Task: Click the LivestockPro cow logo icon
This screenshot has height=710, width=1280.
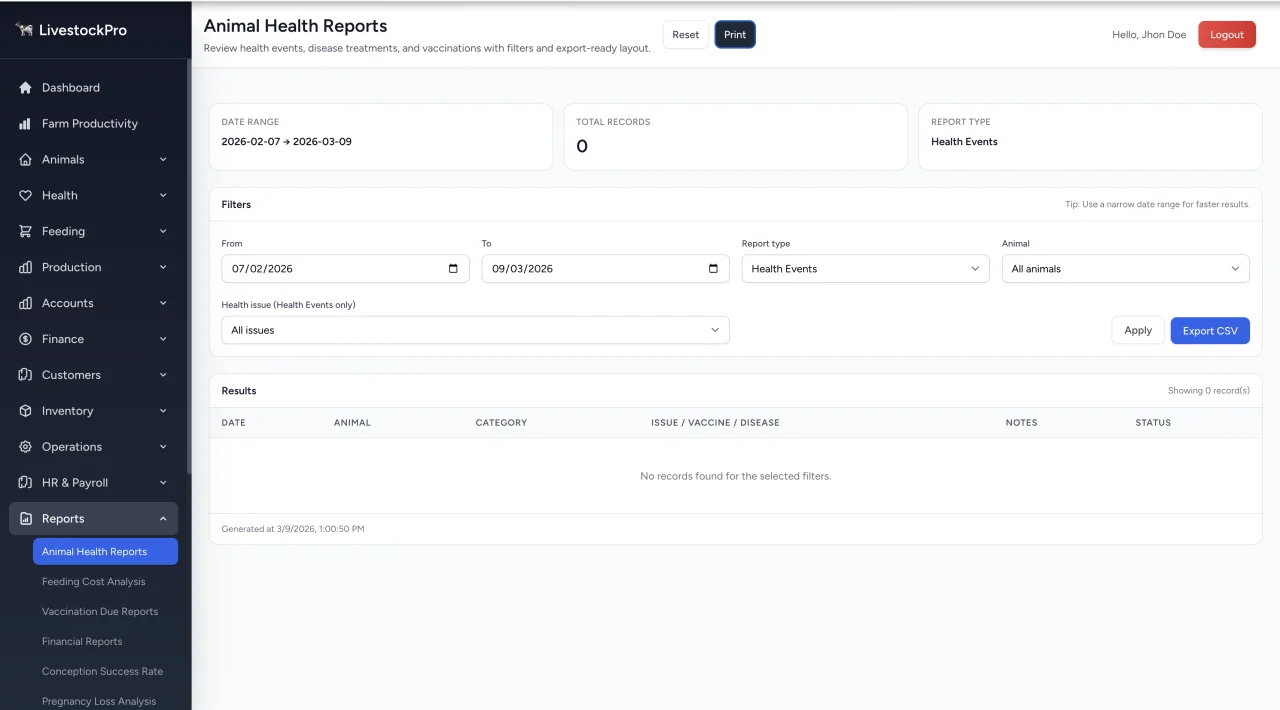Action: (x=24, y=30)
